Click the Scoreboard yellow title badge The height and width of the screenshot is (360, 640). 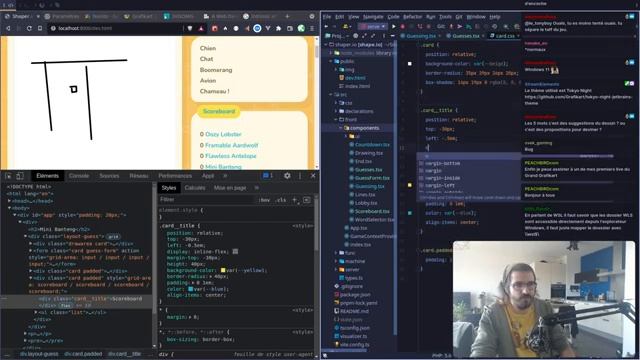click(x=219, y=111)
